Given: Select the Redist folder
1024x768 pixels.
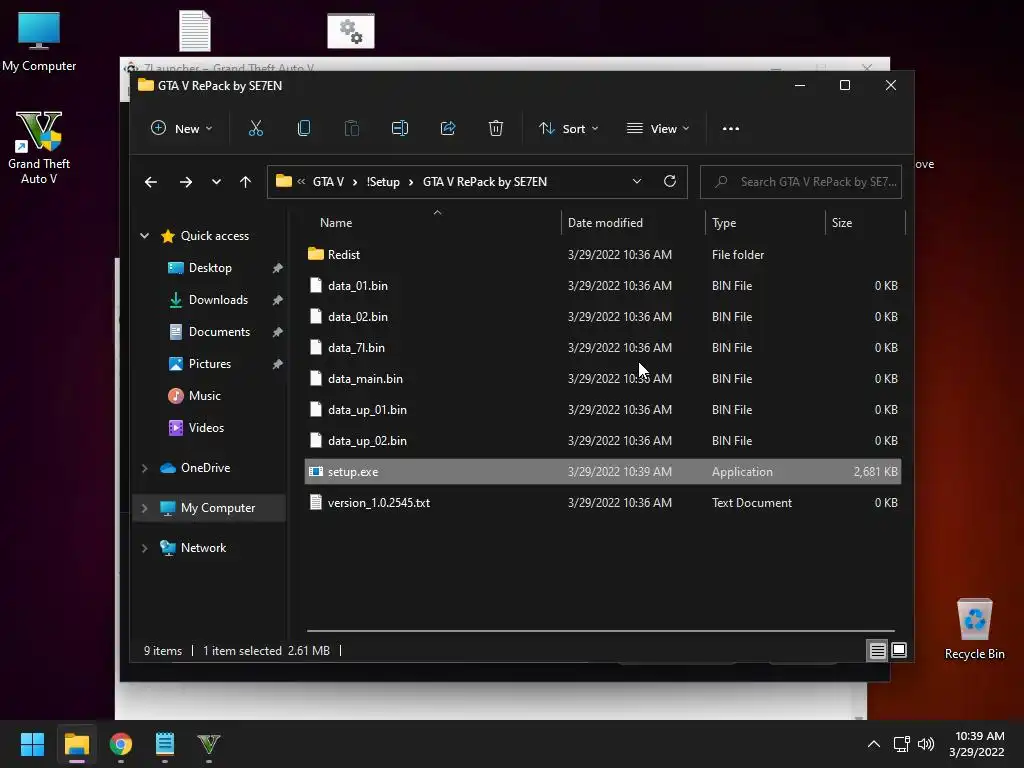Looking at the screenshot, I should pos(603,255).
